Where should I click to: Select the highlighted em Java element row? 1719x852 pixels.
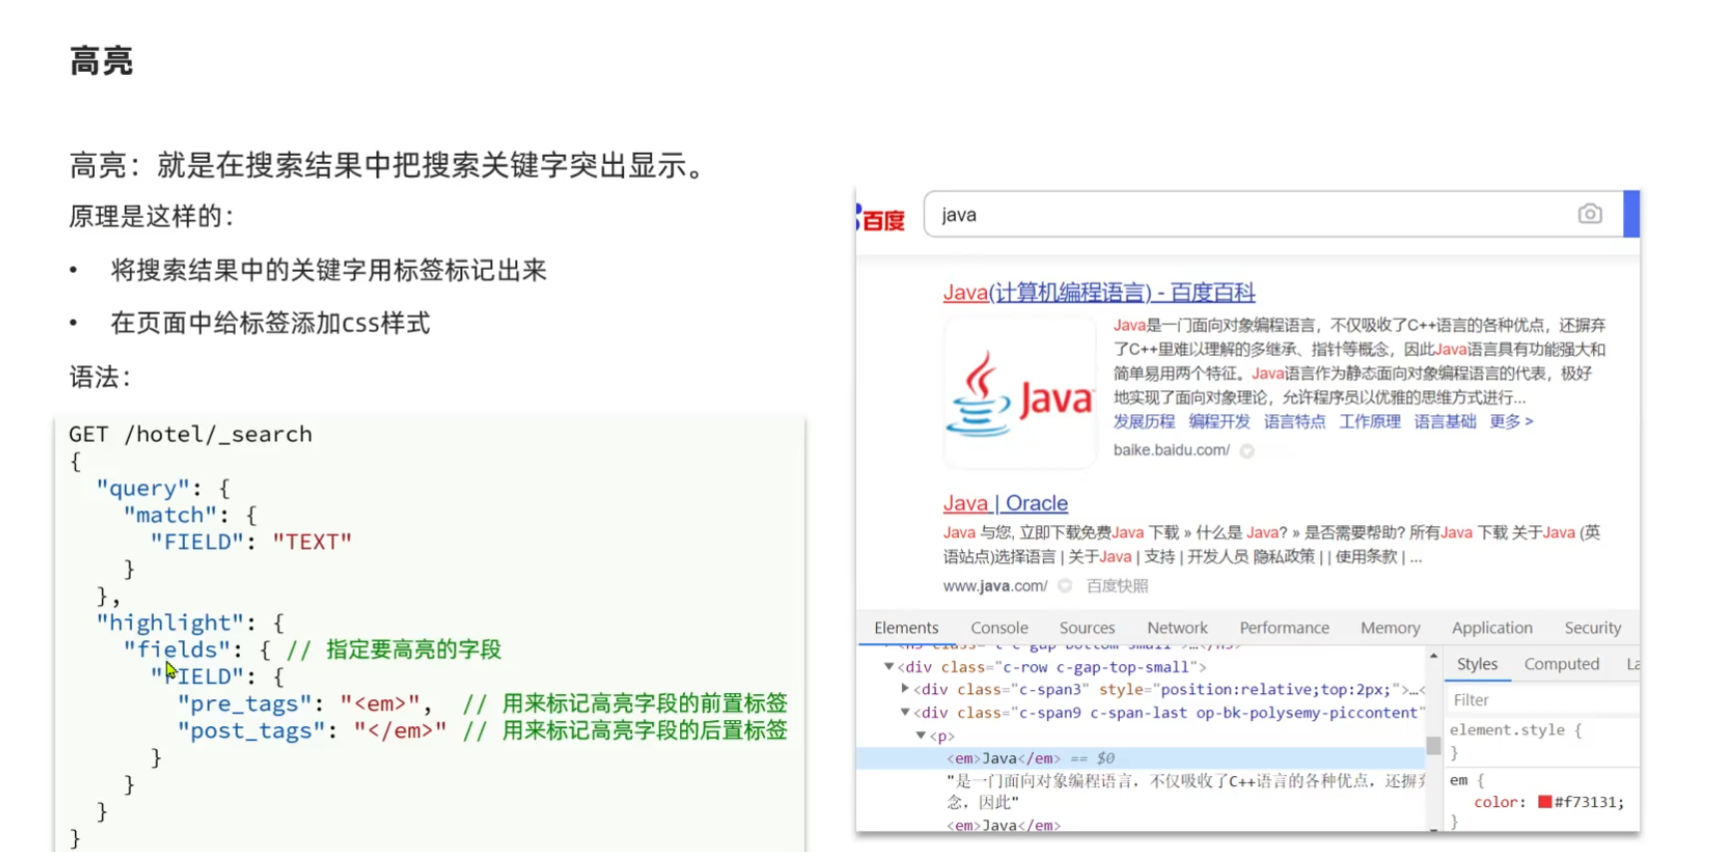tap(1140, 758)
